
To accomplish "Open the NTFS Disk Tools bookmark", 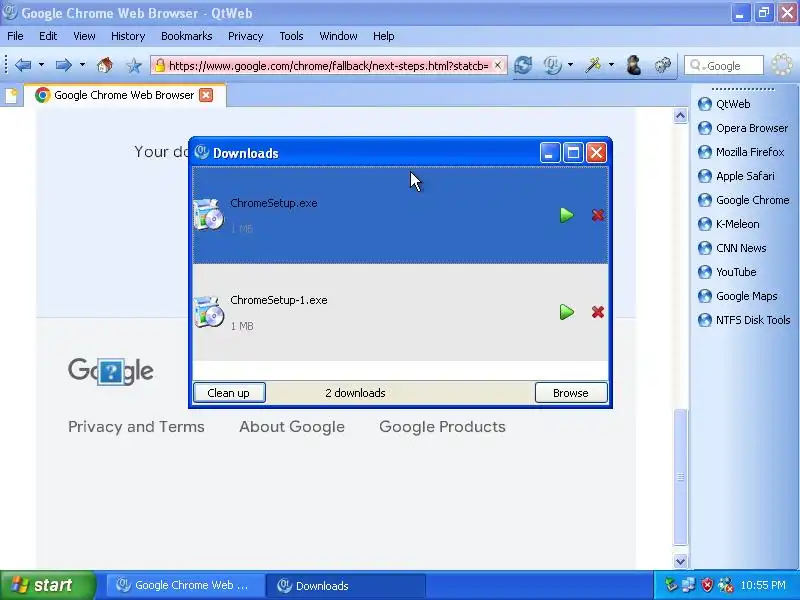I will coord(744,320).
